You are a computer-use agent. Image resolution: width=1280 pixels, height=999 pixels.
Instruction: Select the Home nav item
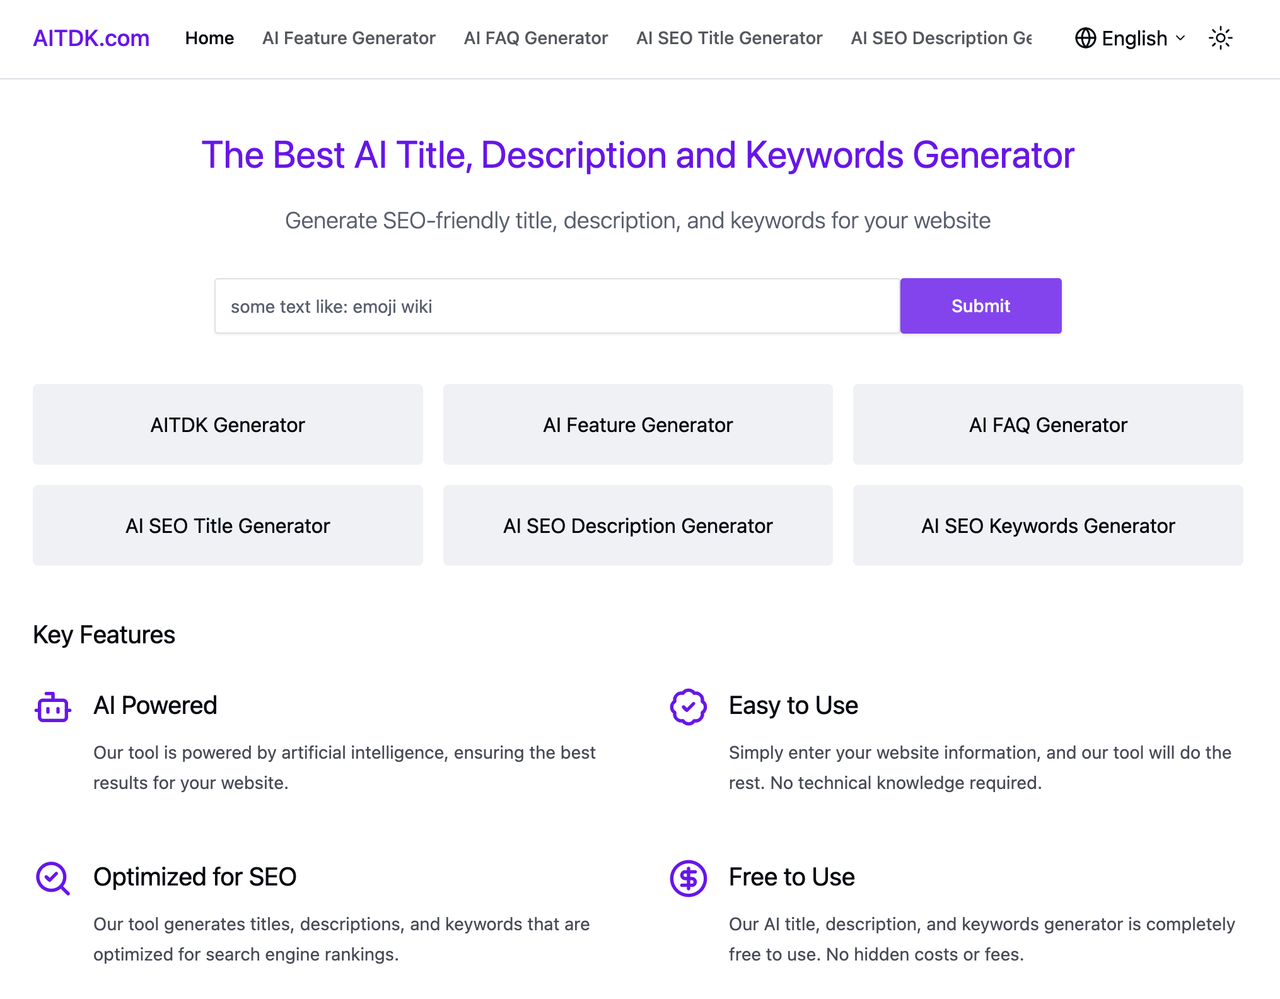point(209,38)
